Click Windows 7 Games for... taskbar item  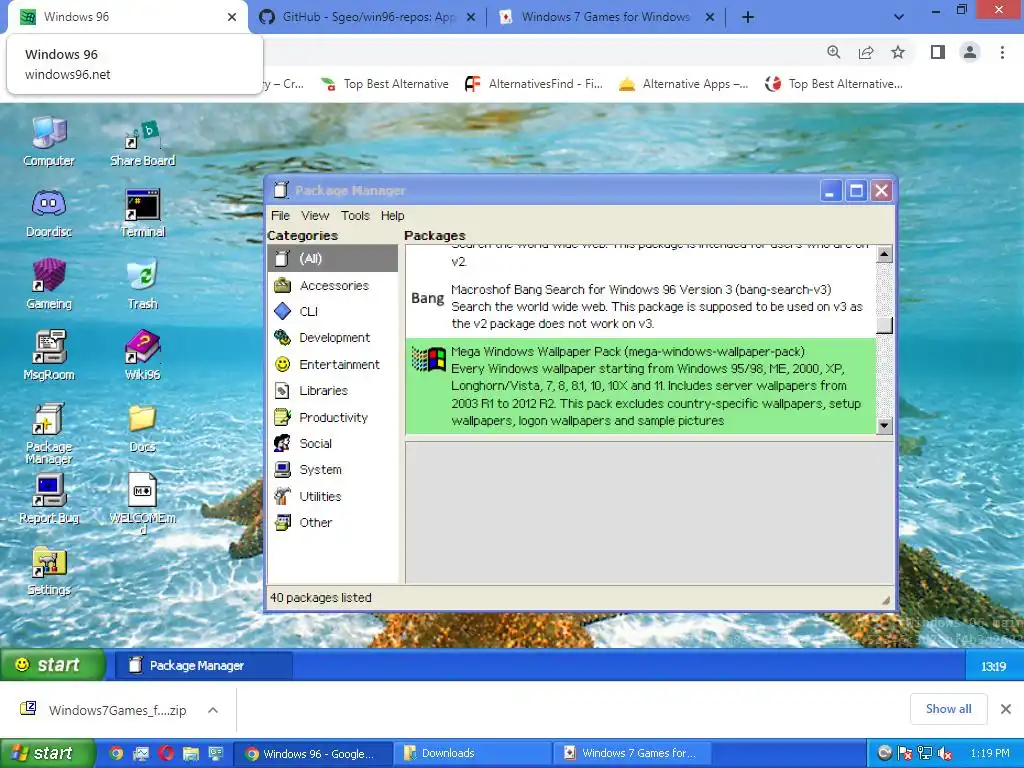[x=632, y=753]
